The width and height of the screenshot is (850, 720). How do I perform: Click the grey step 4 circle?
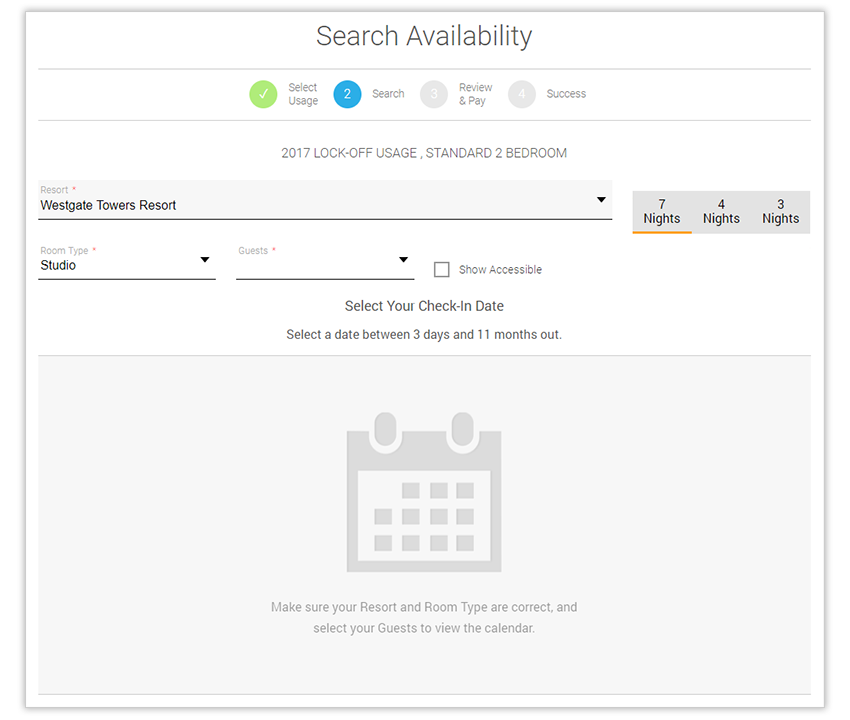pyautogui.click(x=521, y=94)
